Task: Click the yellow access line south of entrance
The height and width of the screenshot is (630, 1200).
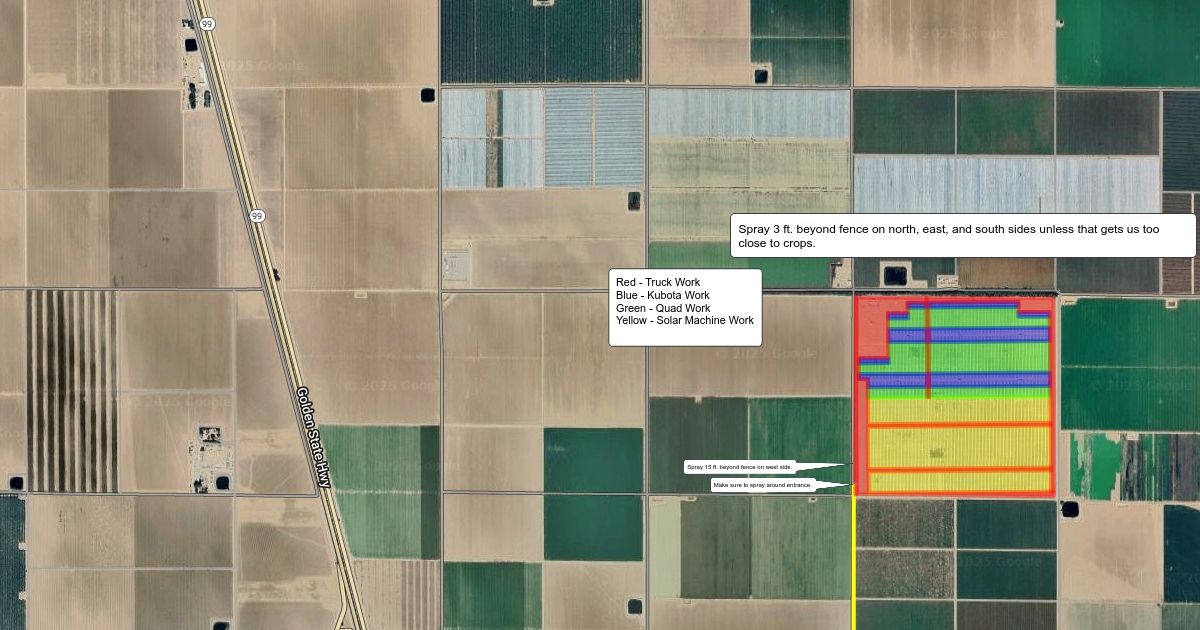Action: tap(853, 560)
